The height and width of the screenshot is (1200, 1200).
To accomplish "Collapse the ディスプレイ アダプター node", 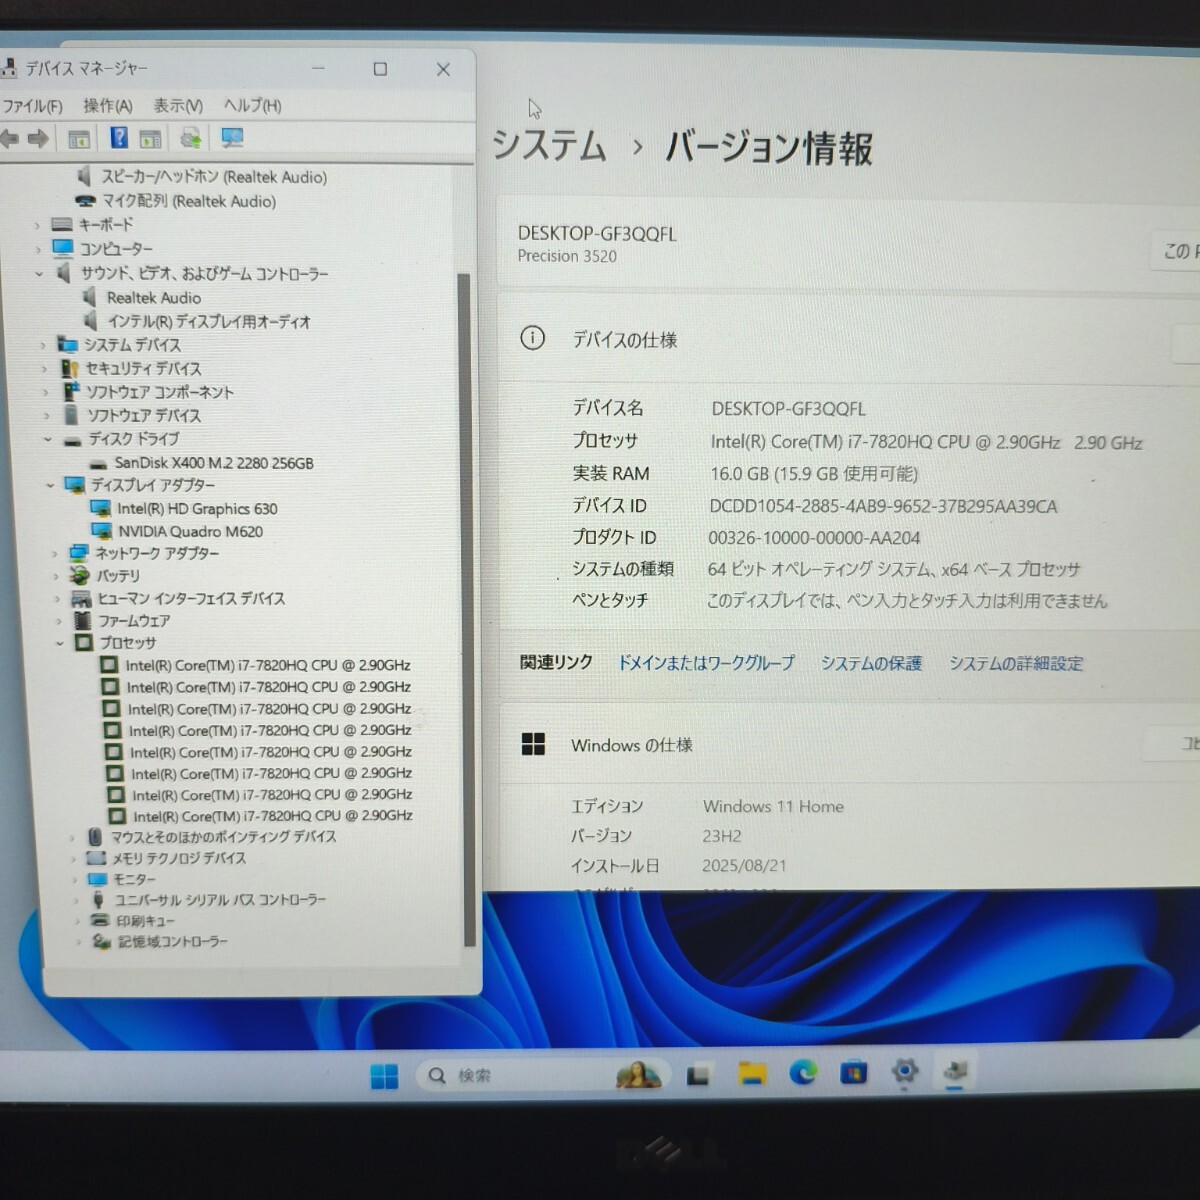I will tap(50, 485).
